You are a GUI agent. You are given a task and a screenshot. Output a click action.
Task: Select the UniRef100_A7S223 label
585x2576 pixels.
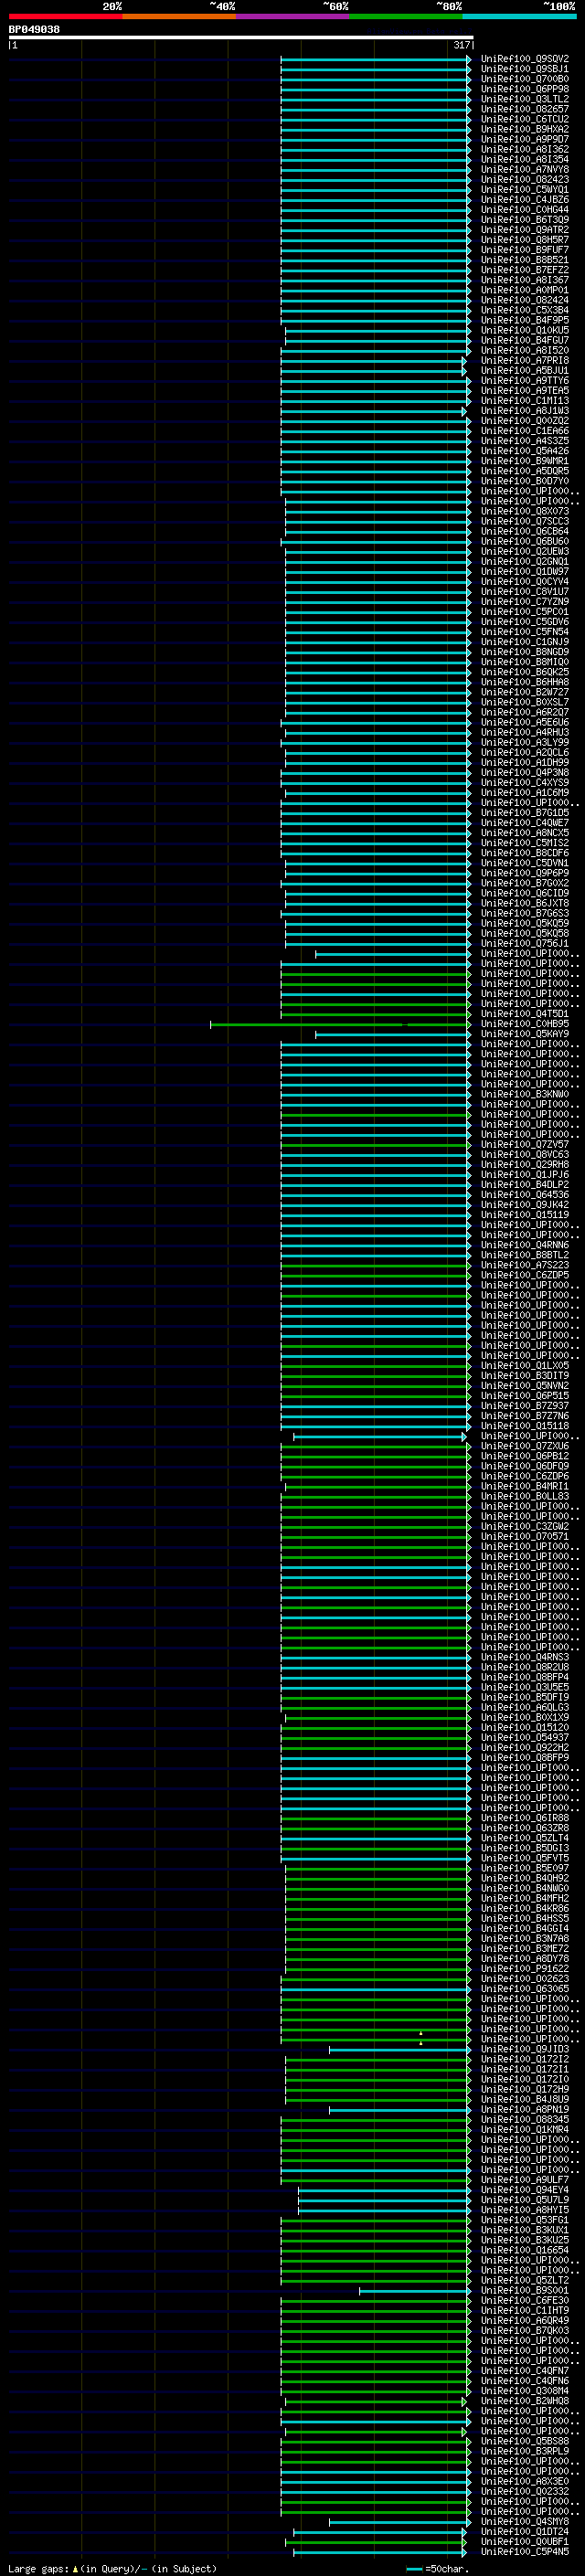(525, 1265)
